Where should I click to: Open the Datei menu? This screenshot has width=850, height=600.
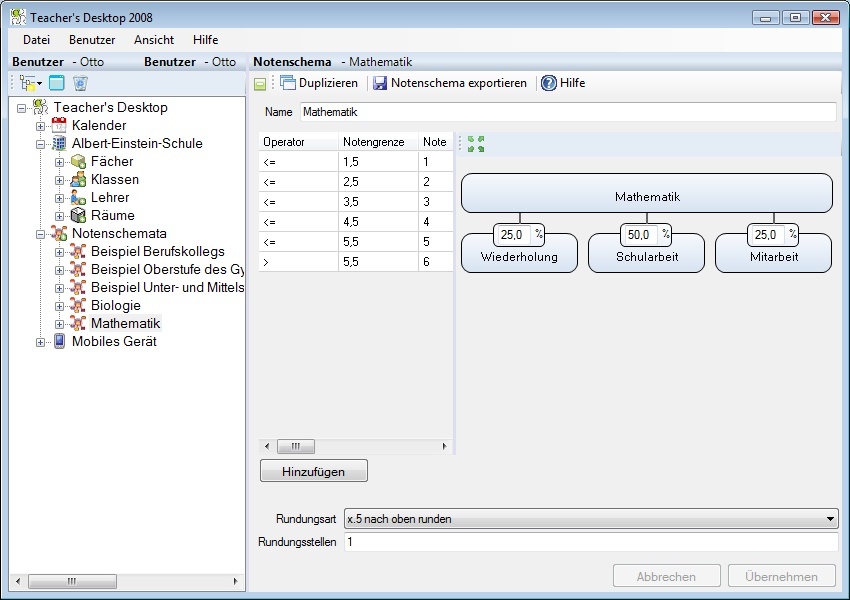(x=36, y=40)
